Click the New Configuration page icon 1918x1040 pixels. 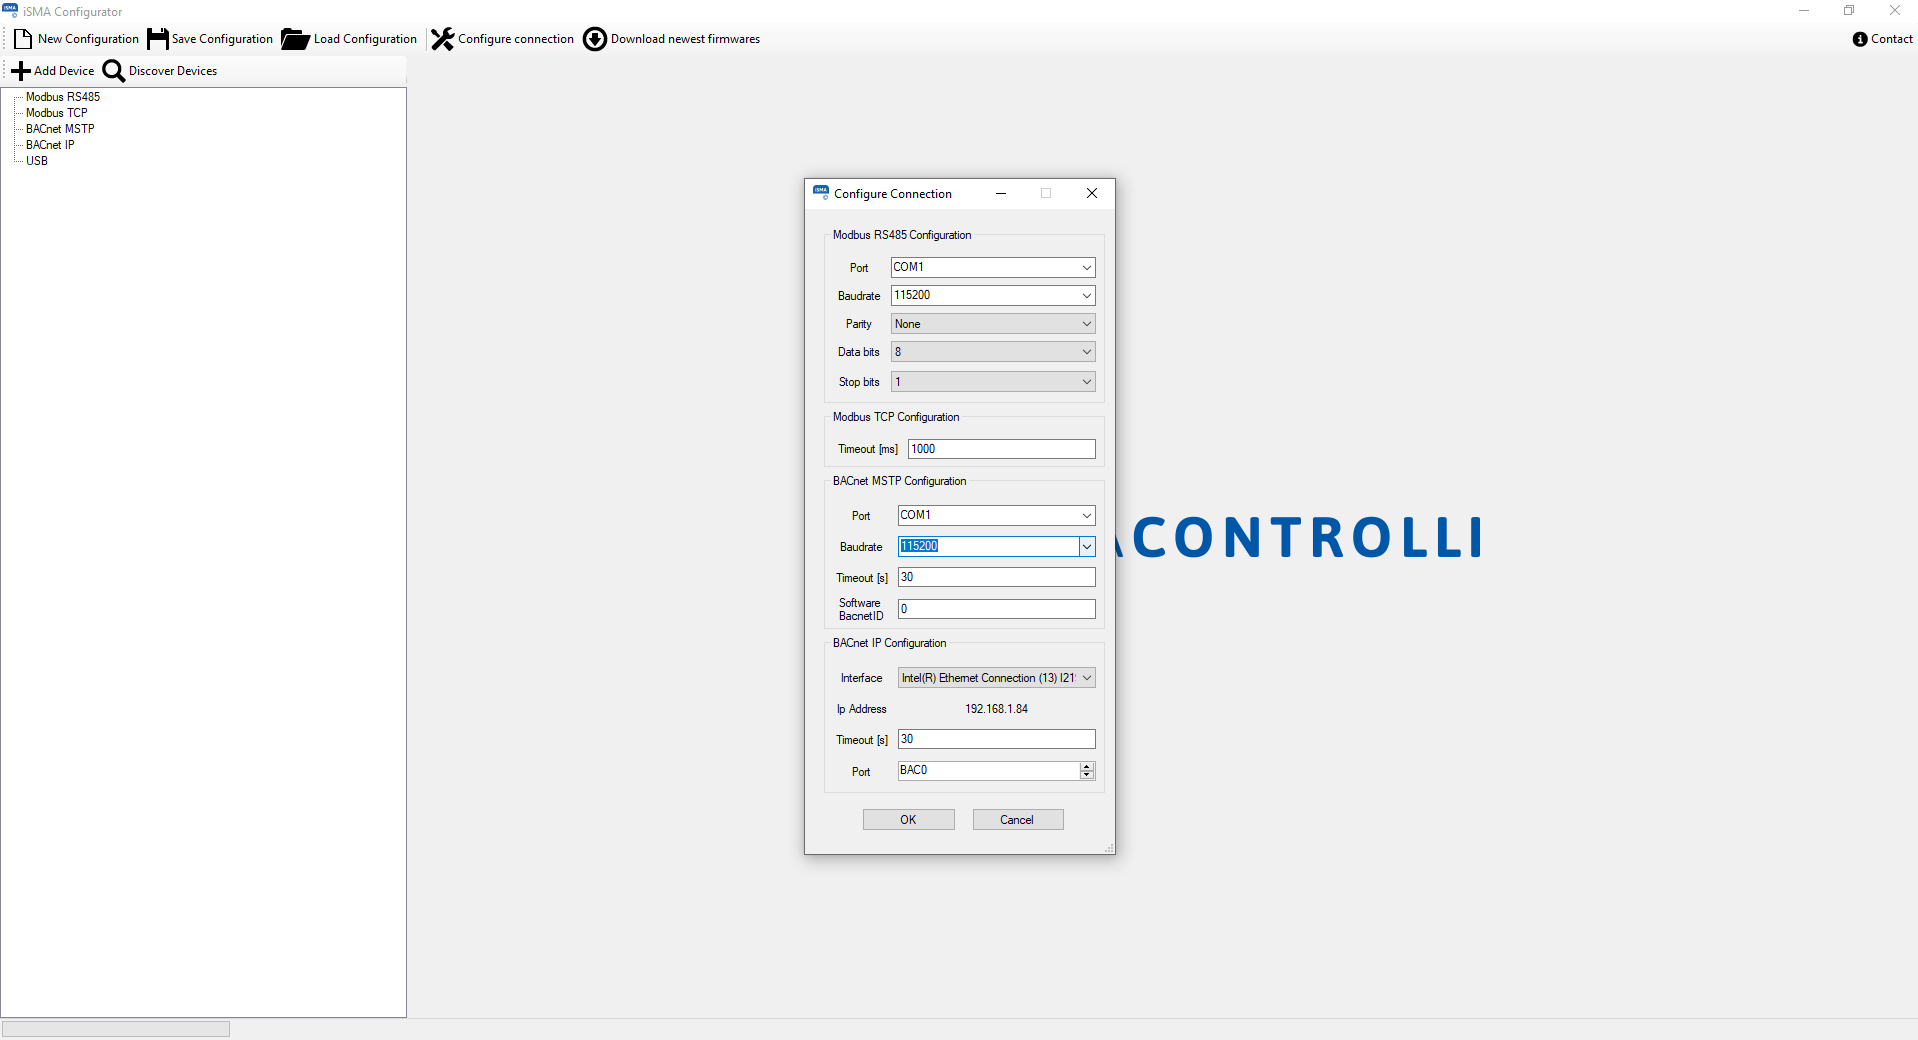(23, 39)
